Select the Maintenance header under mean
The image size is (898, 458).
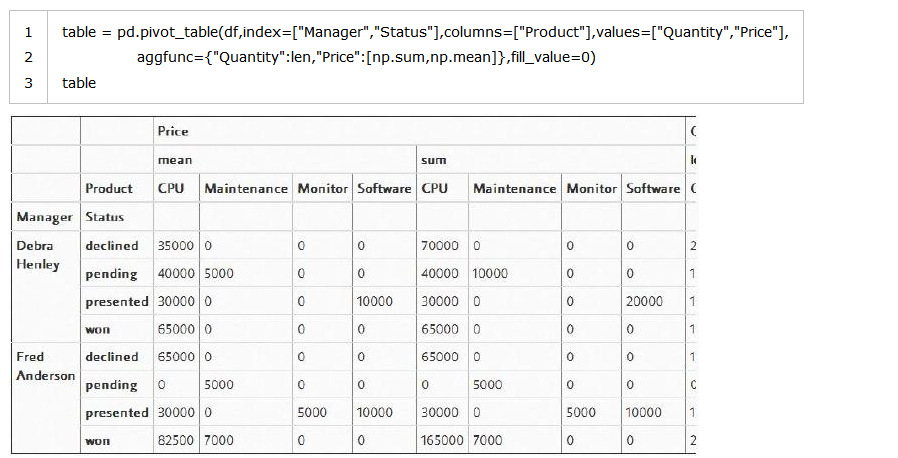coord(246,188)
